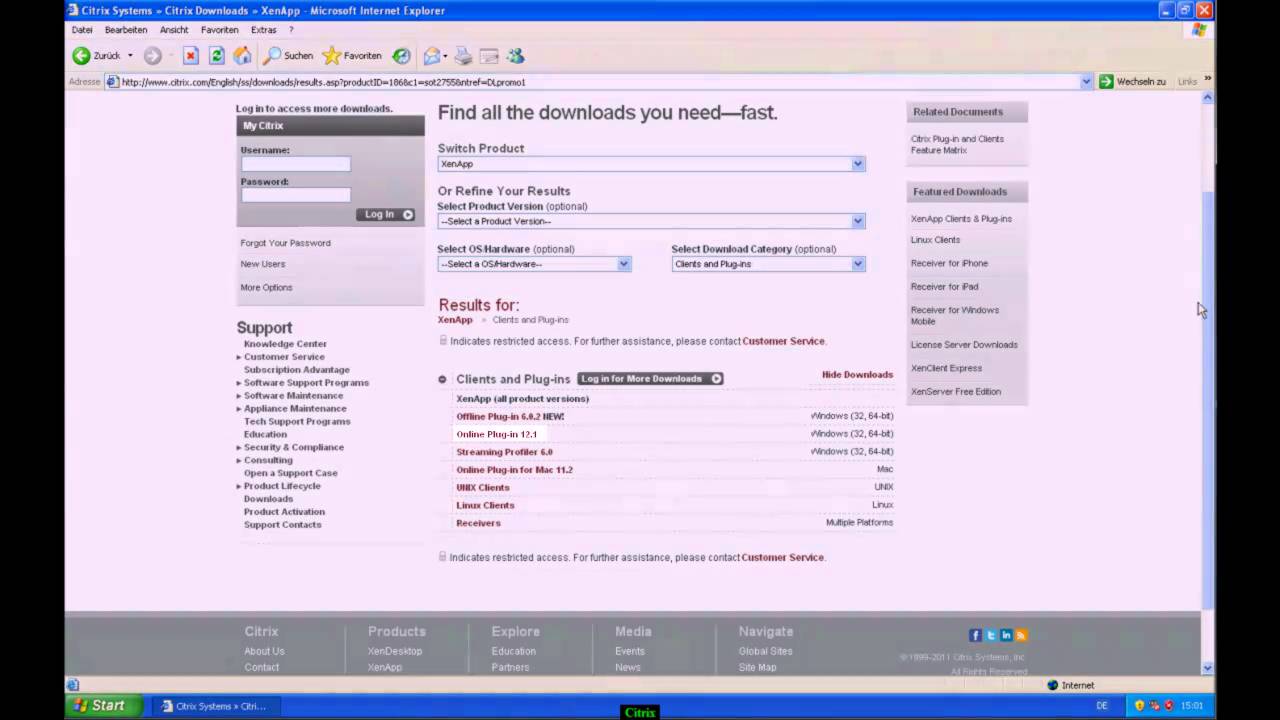Open Suchen search in the toolbar
Viewport: 1280px width, 720px height.
(289, 56)
